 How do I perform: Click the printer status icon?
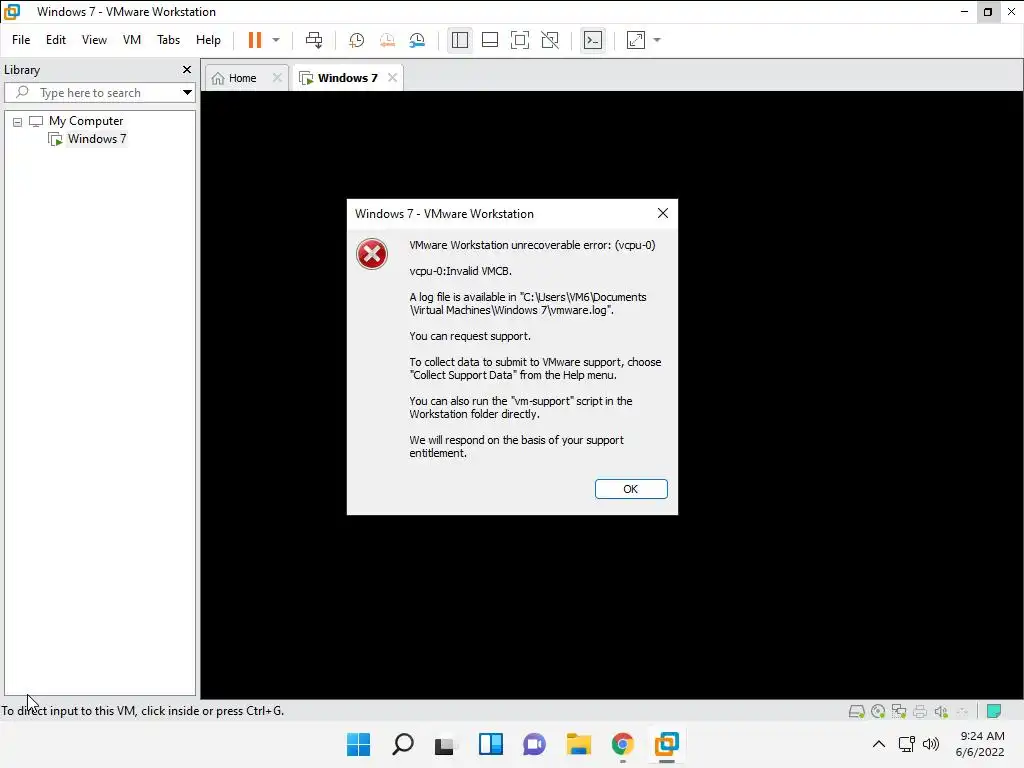920,711
